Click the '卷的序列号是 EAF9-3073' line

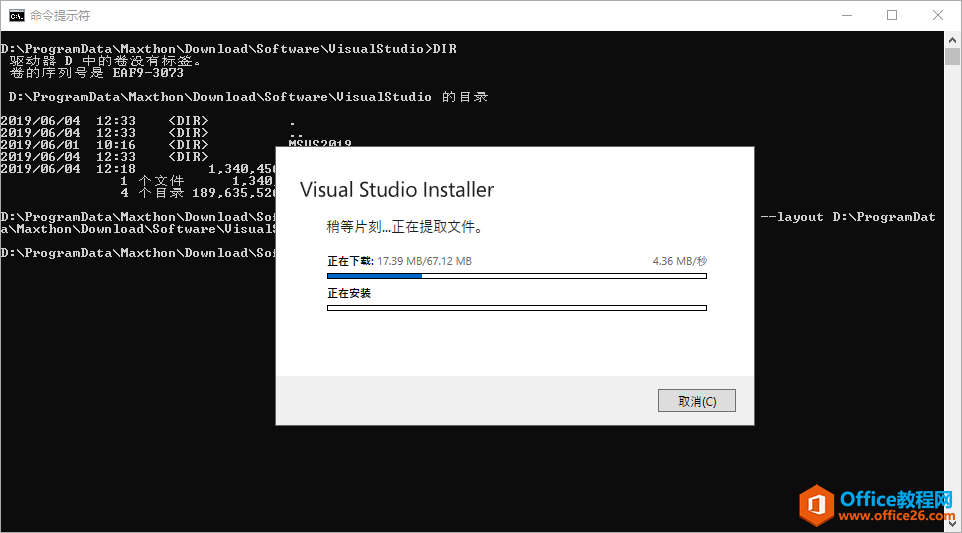click(x=96, y=72)
